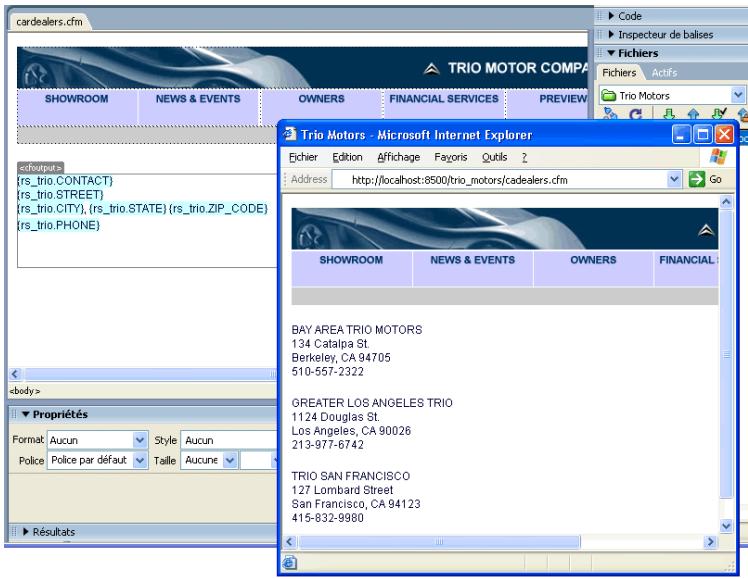Image resolution: width=748 pixels, height=579 pixels.
Task: Open the Edition menu in Internet Explorer
Action: [347, 157]
